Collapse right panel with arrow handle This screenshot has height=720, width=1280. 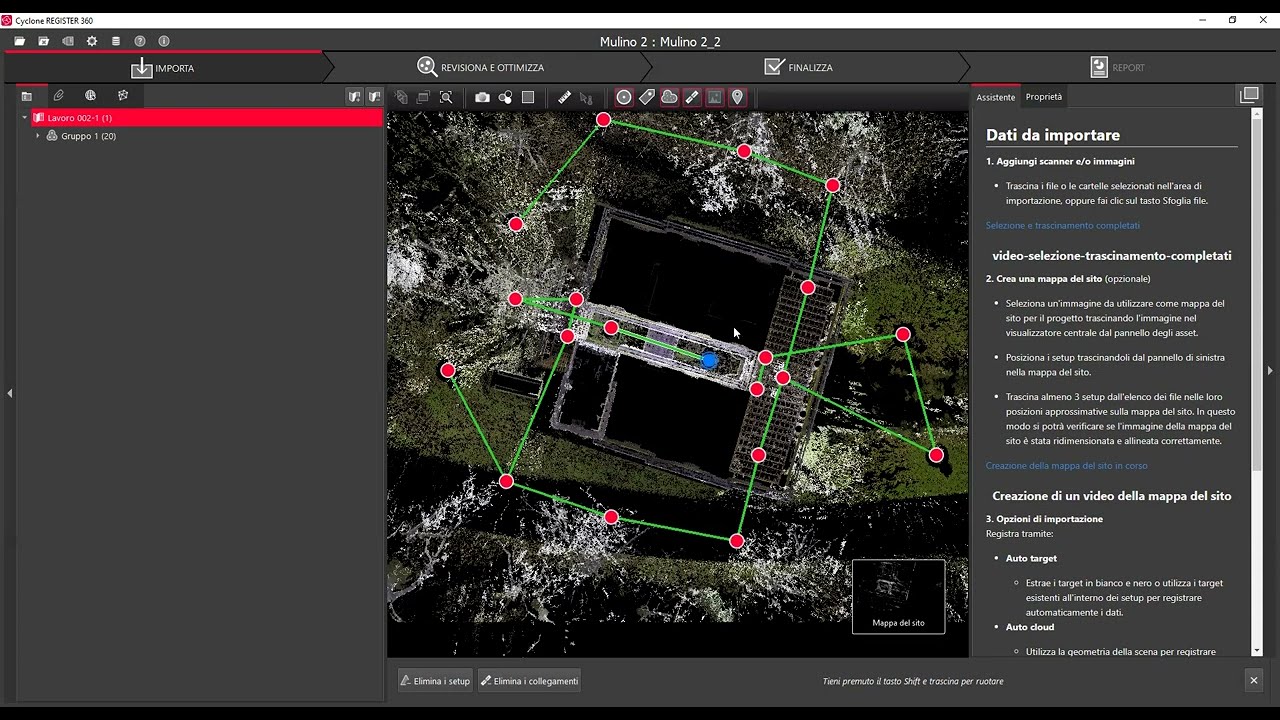[1270, 370]
